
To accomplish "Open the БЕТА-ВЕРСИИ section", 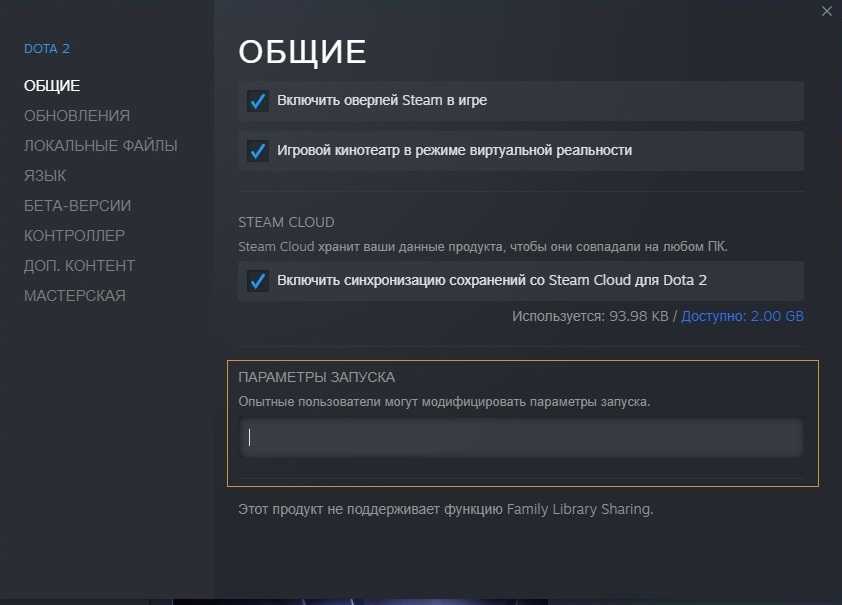I will 77,206.
